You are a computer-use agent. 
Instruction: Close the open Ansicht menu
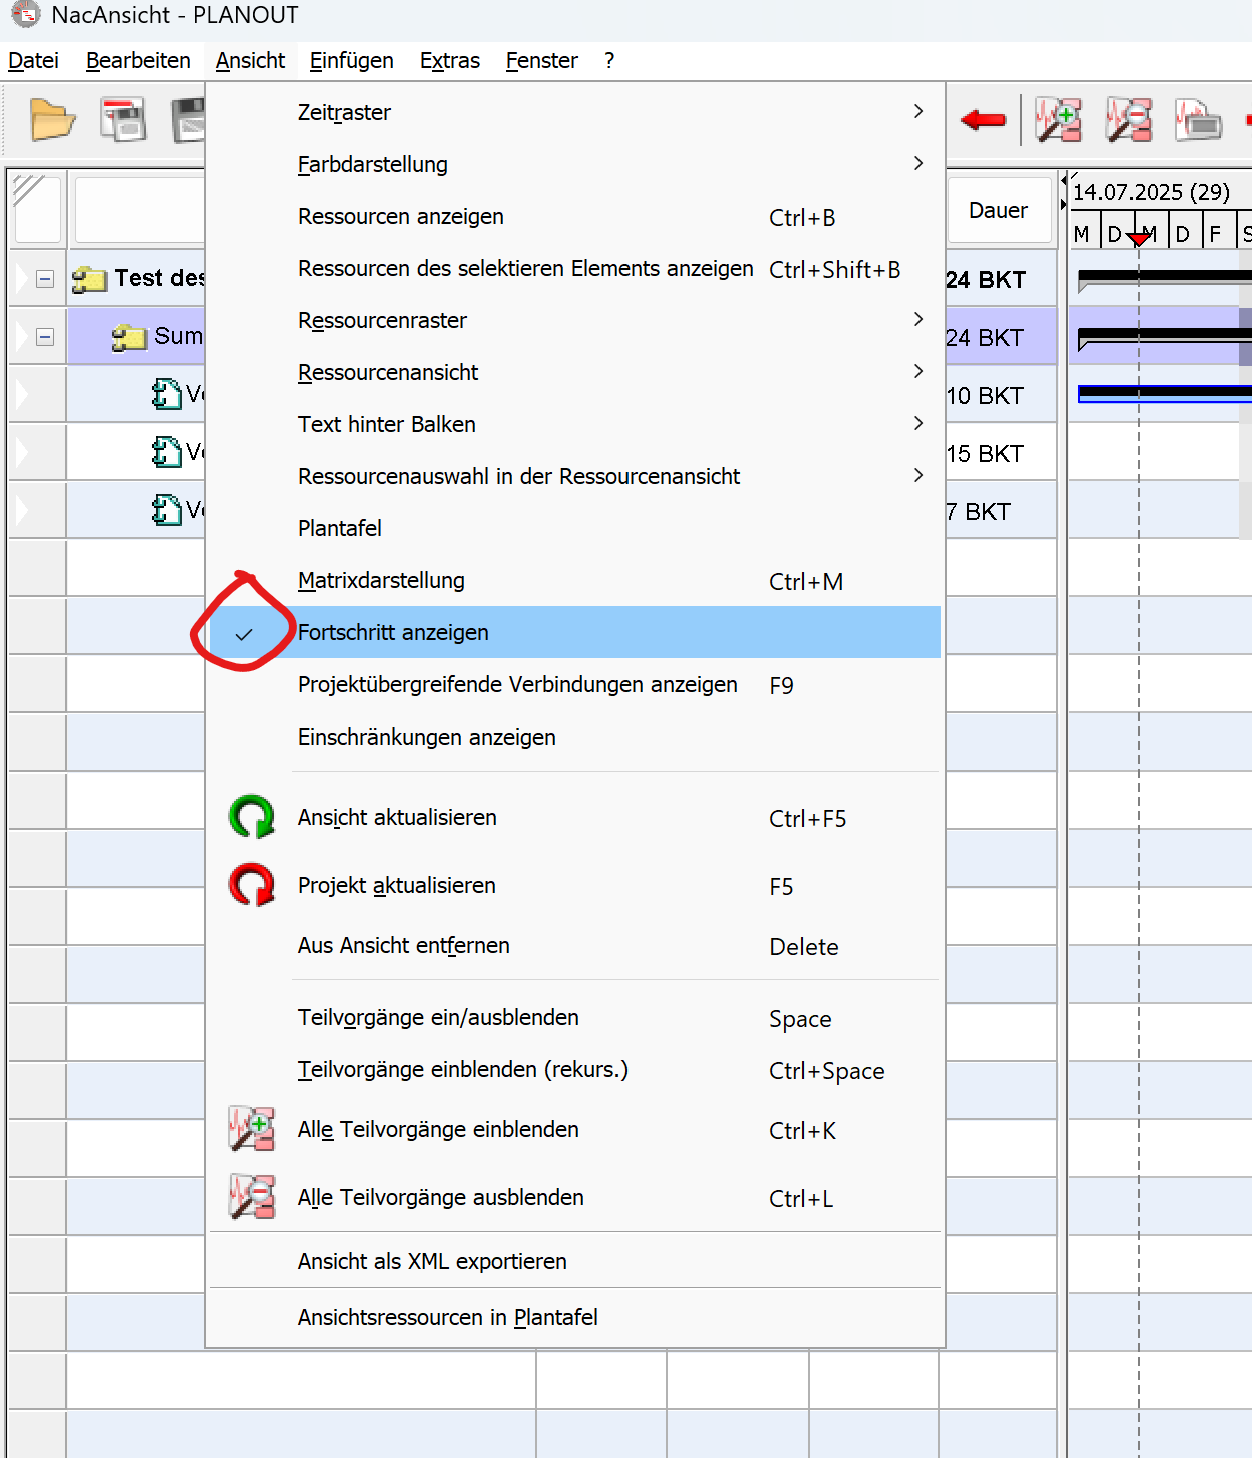click(x=250, y=60)
